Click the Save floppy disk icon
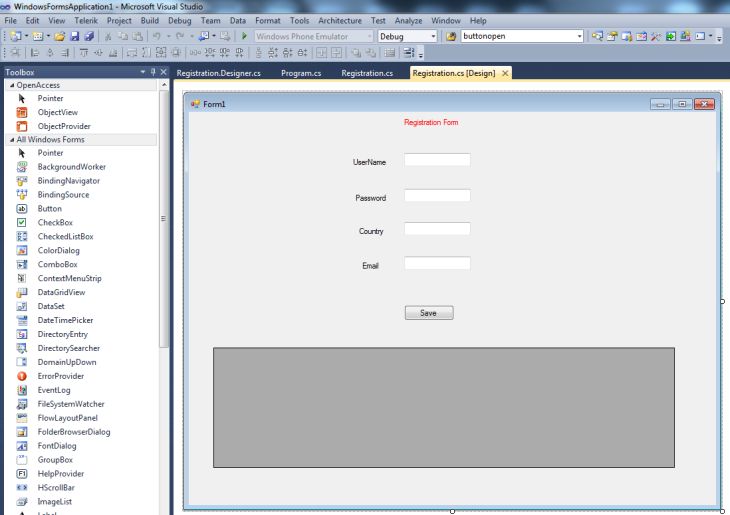 [x=74, y=36]
